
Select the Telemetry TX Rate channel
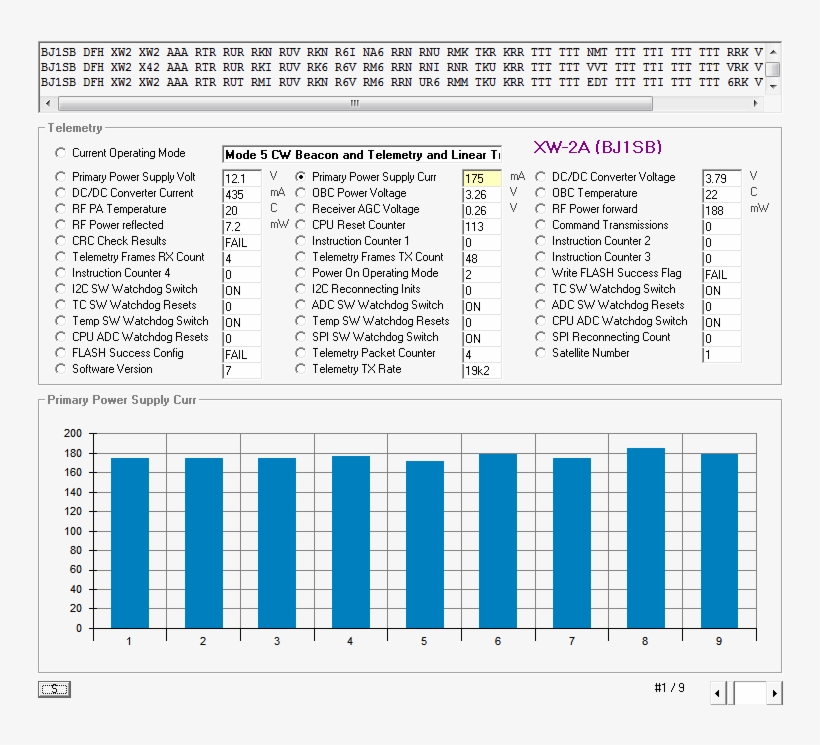301,369
